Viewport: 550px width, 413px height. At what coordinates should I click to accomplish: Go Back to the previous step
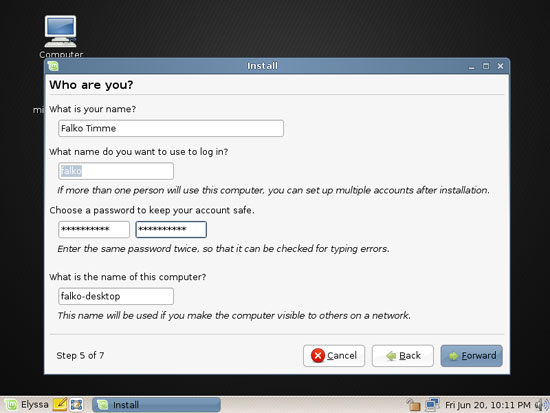tap(403, 356)
